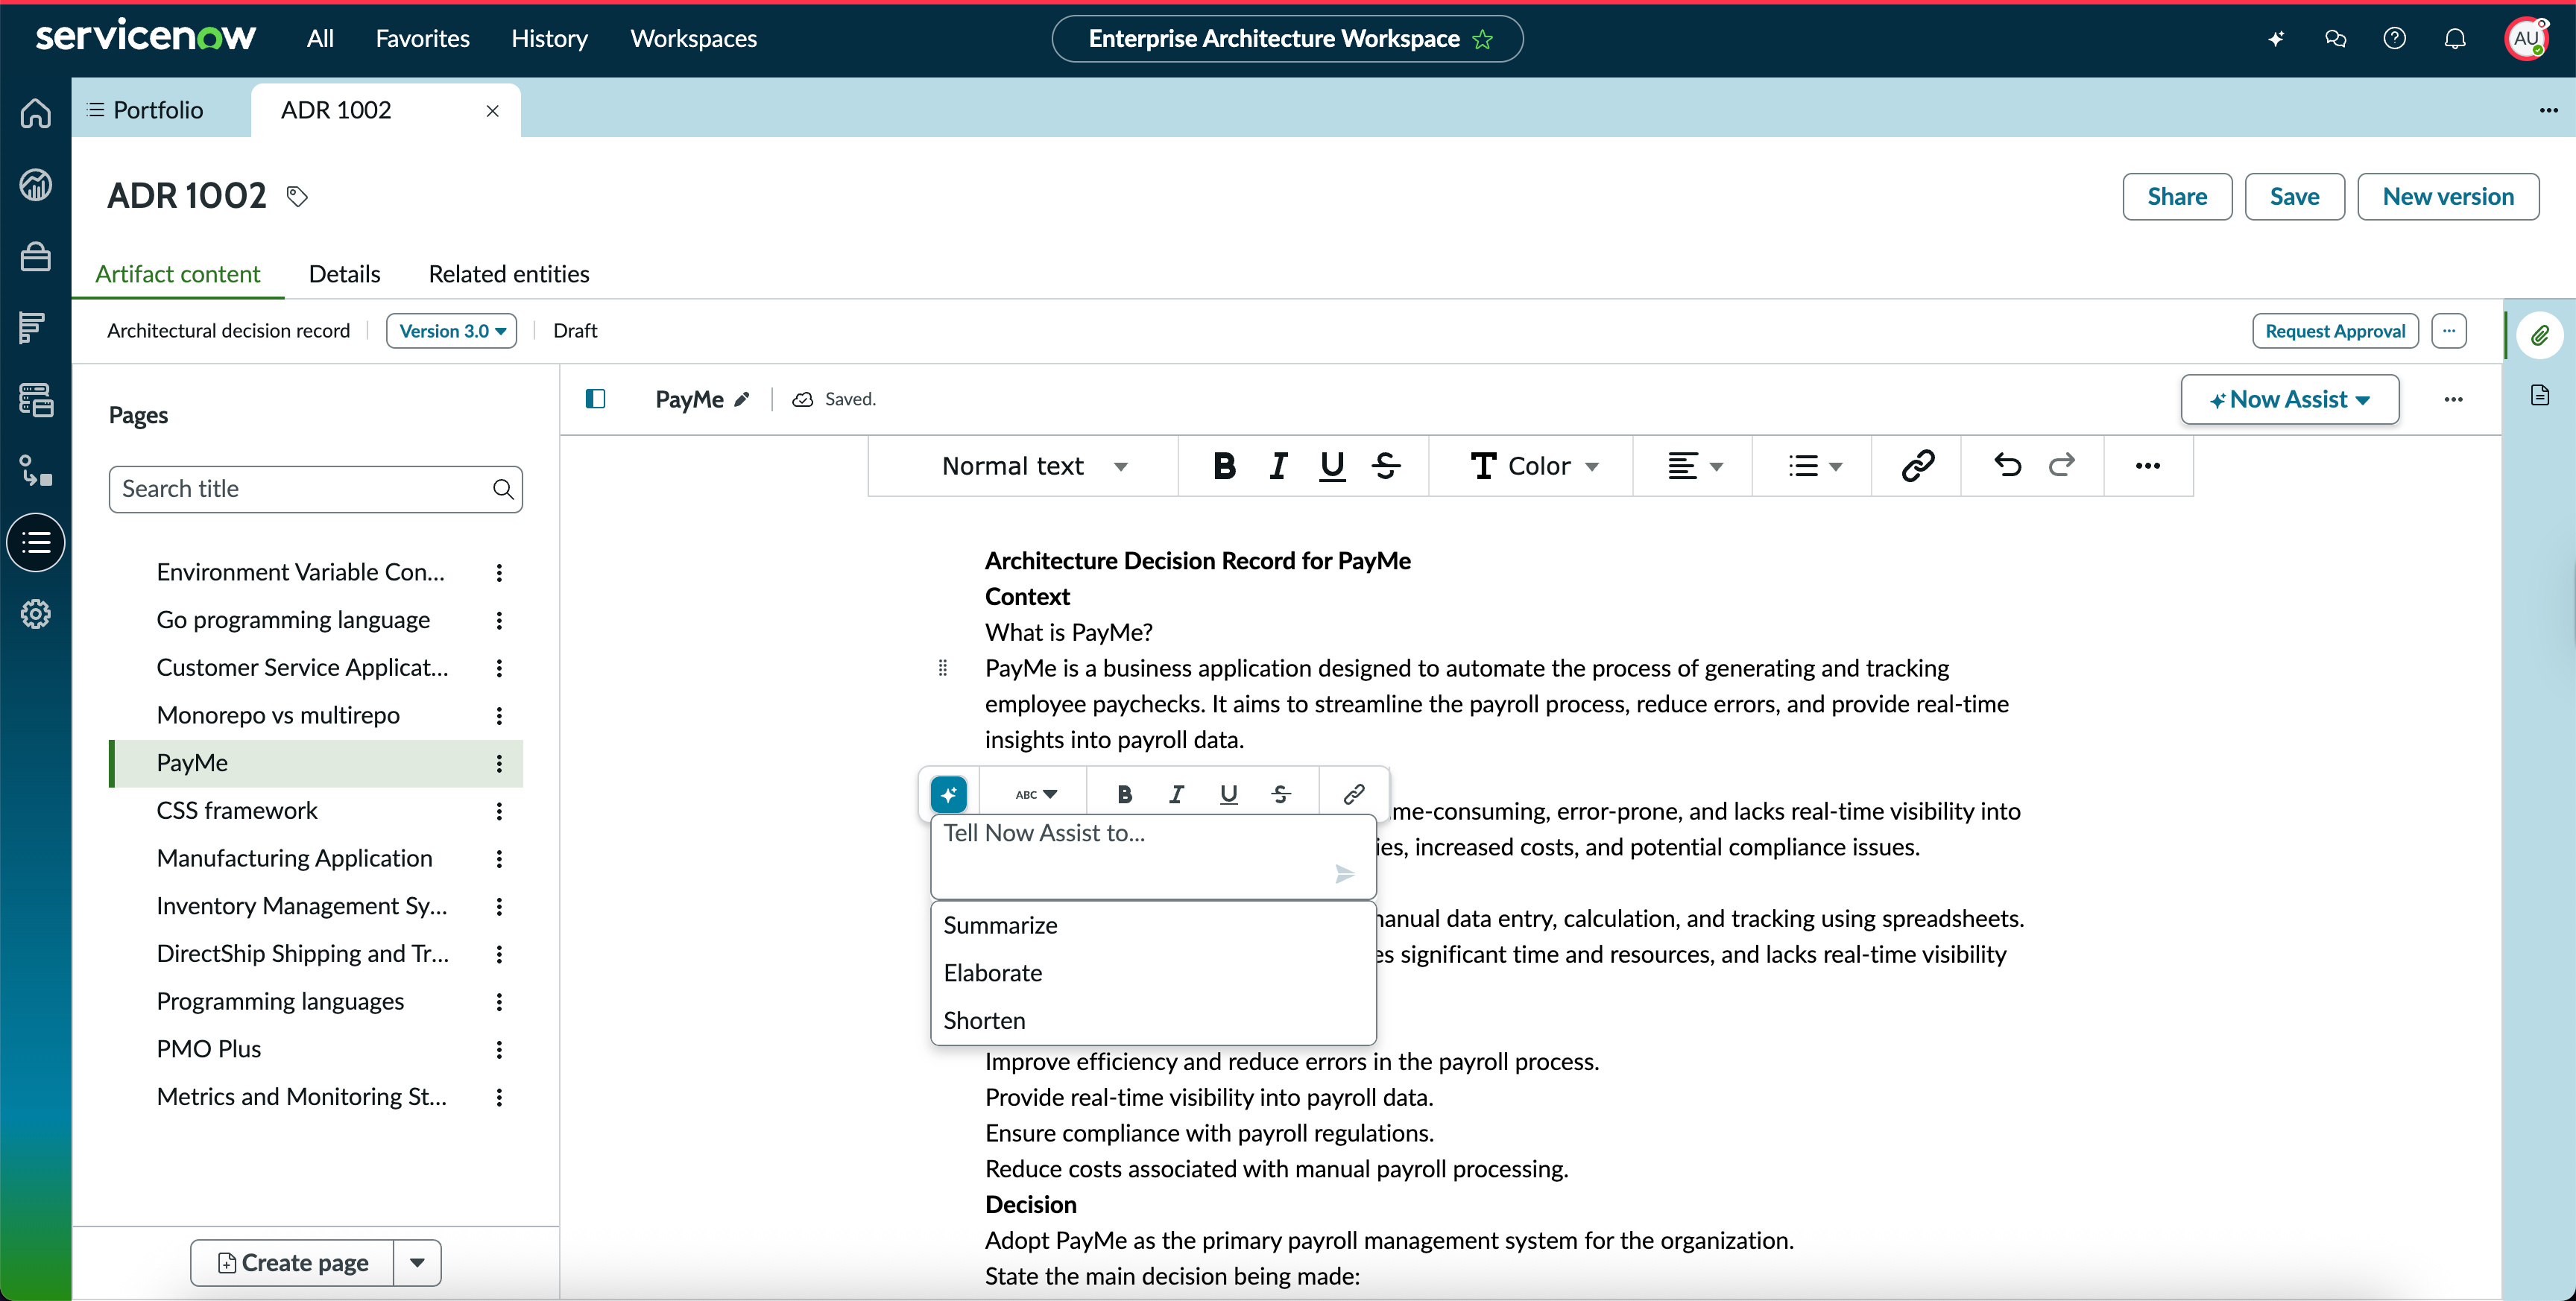
Task: Open the list style dropdown
Action: click(1815, 466)
